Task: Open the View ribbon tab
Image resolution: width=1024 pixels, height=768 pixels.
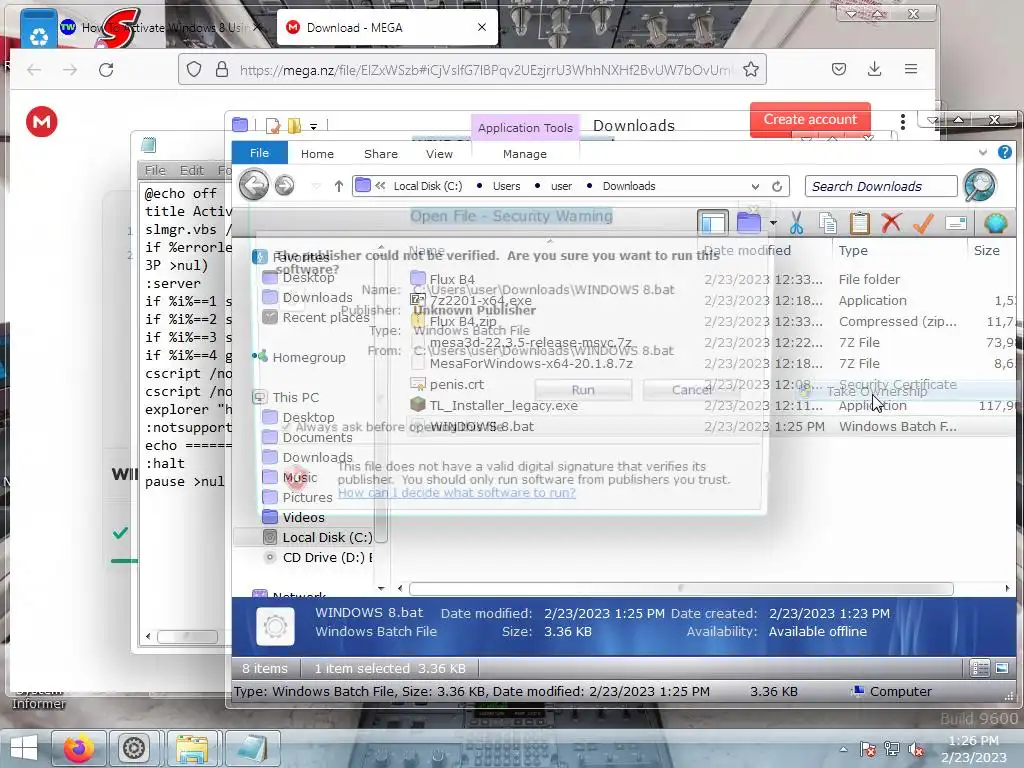Action: tap(440, 154)
